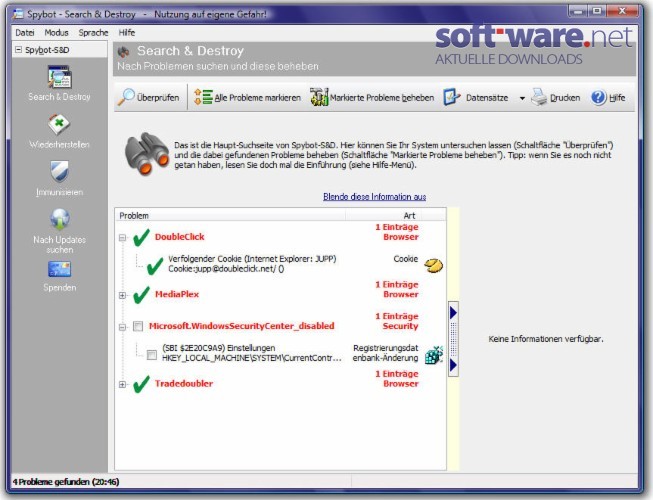Image resolution: width=653 pixels, height=500 pixels.
Task: Uncheck the DoubleClick problem checkmark
Action: tap(141, 237)
